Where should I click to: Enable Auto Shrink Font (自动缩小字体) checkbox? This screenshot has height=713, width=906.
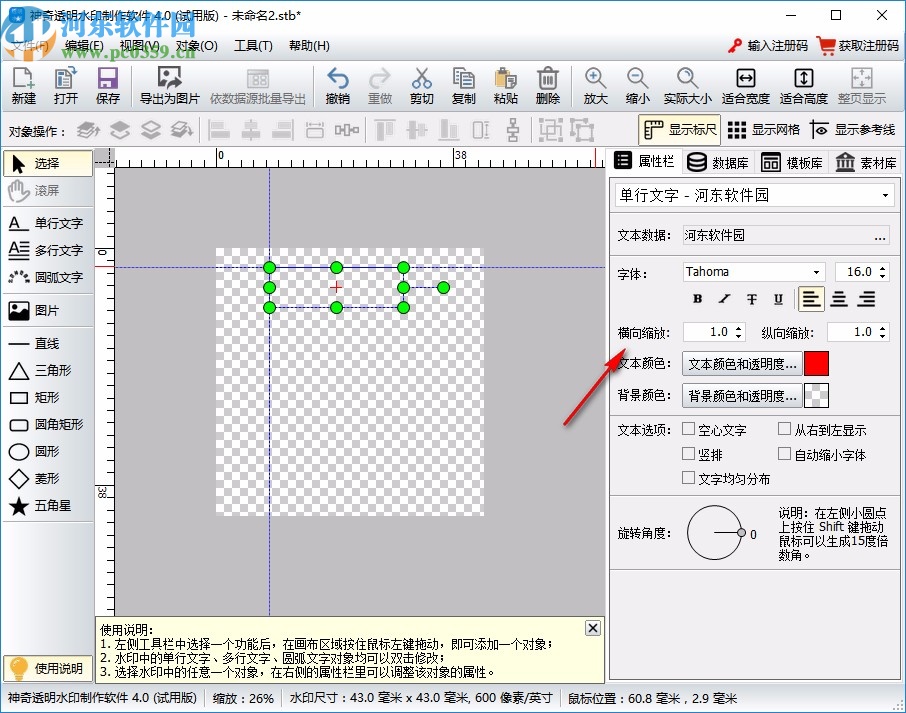pyautogui.click(x=785, y=454)
